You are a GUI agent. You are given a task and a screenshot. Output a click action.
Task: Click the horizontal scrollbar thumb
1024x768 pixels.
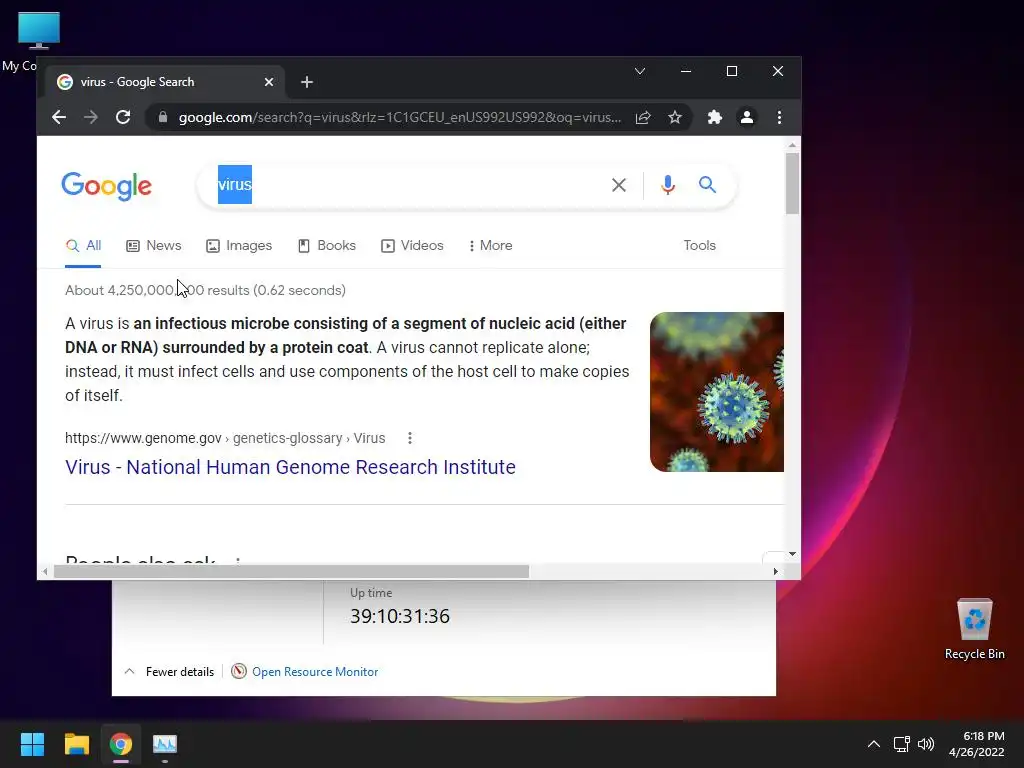(x=291, y=571)
